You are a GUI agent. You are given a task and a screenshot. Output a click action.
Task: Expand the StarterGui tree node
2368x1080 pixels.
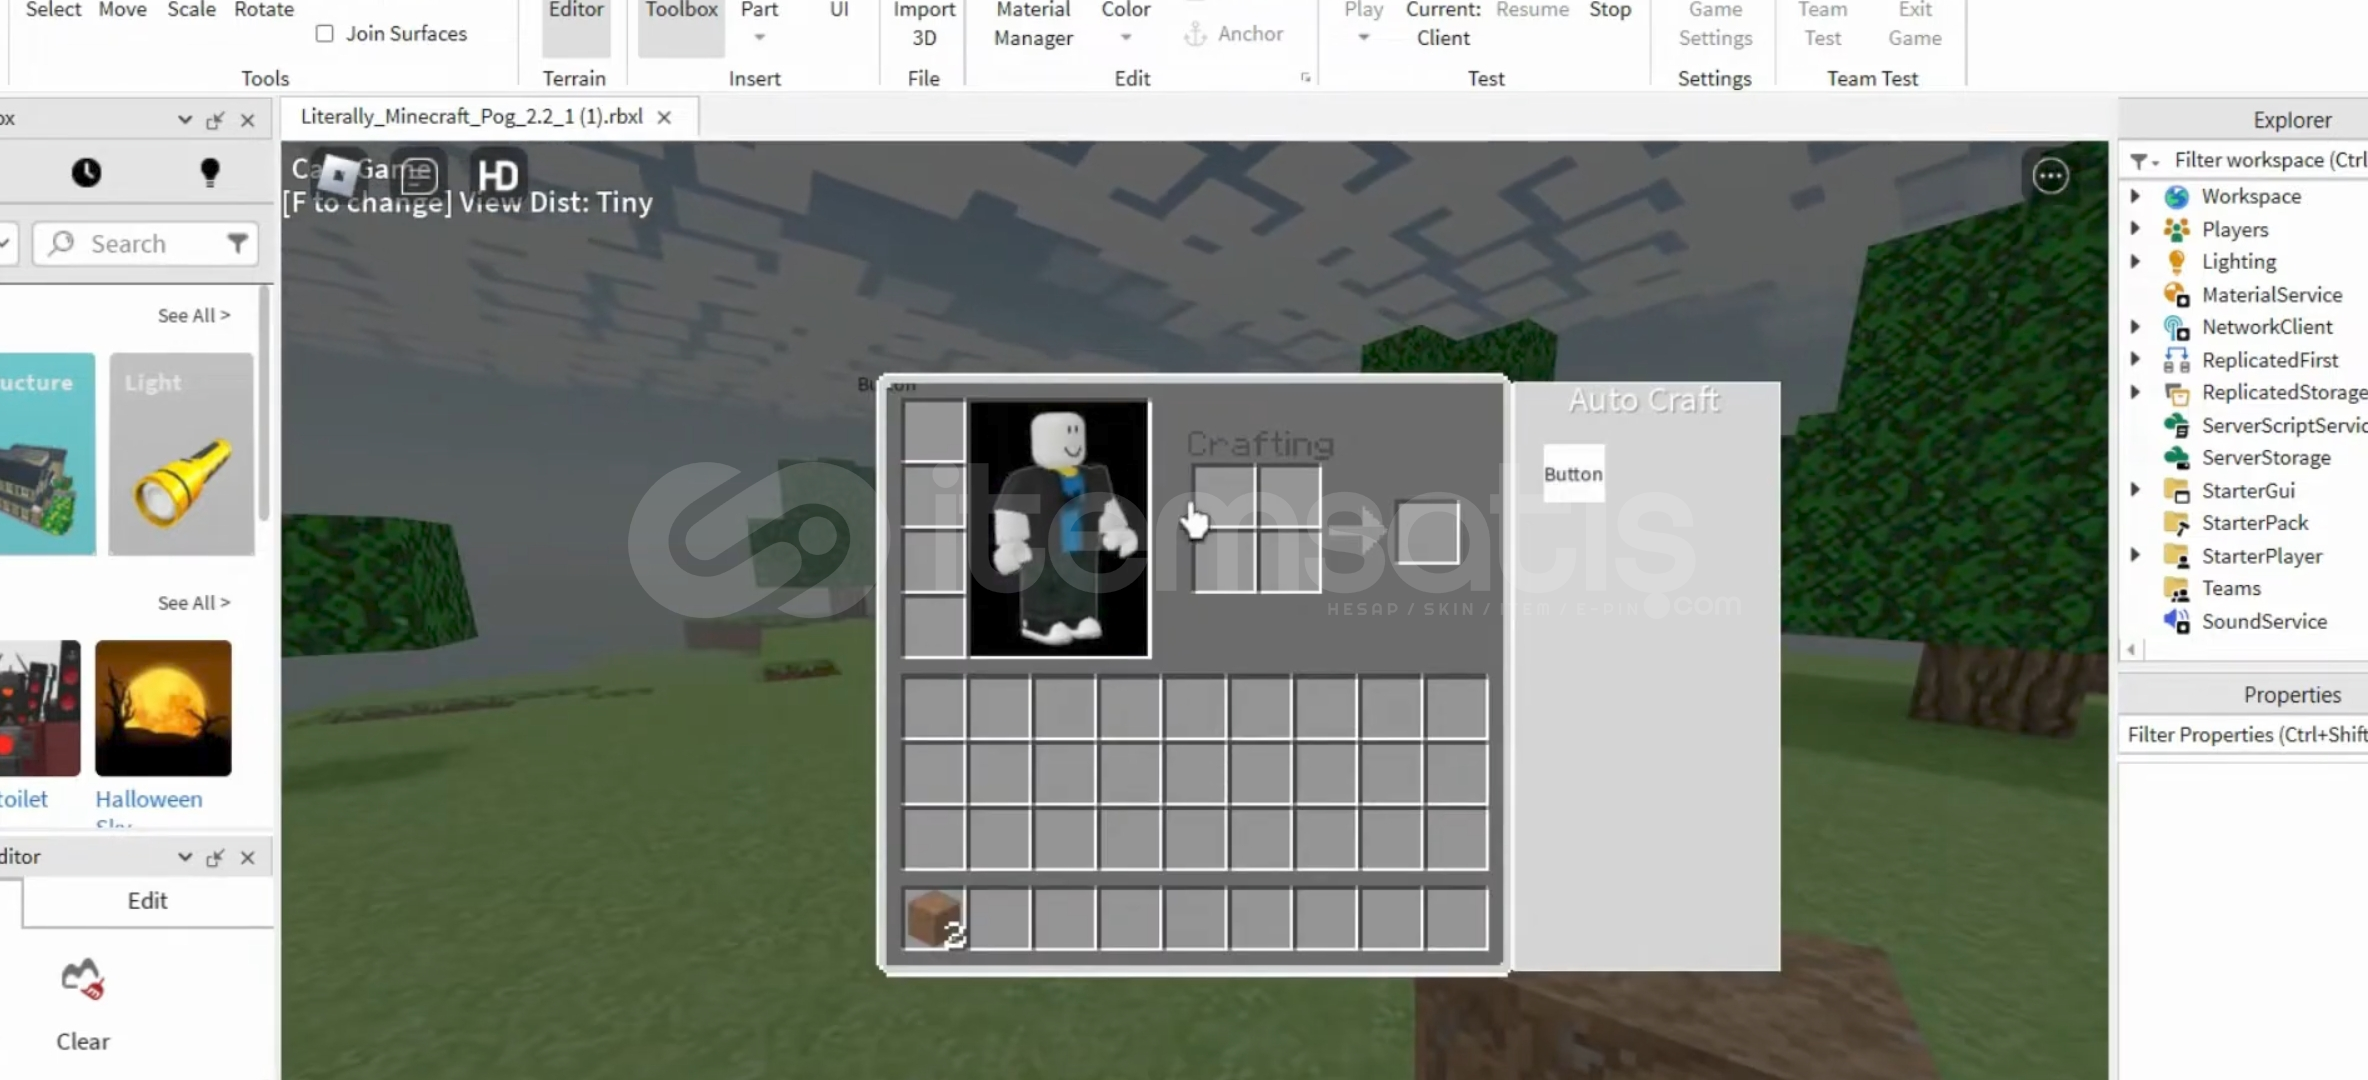pos(2135,490)
